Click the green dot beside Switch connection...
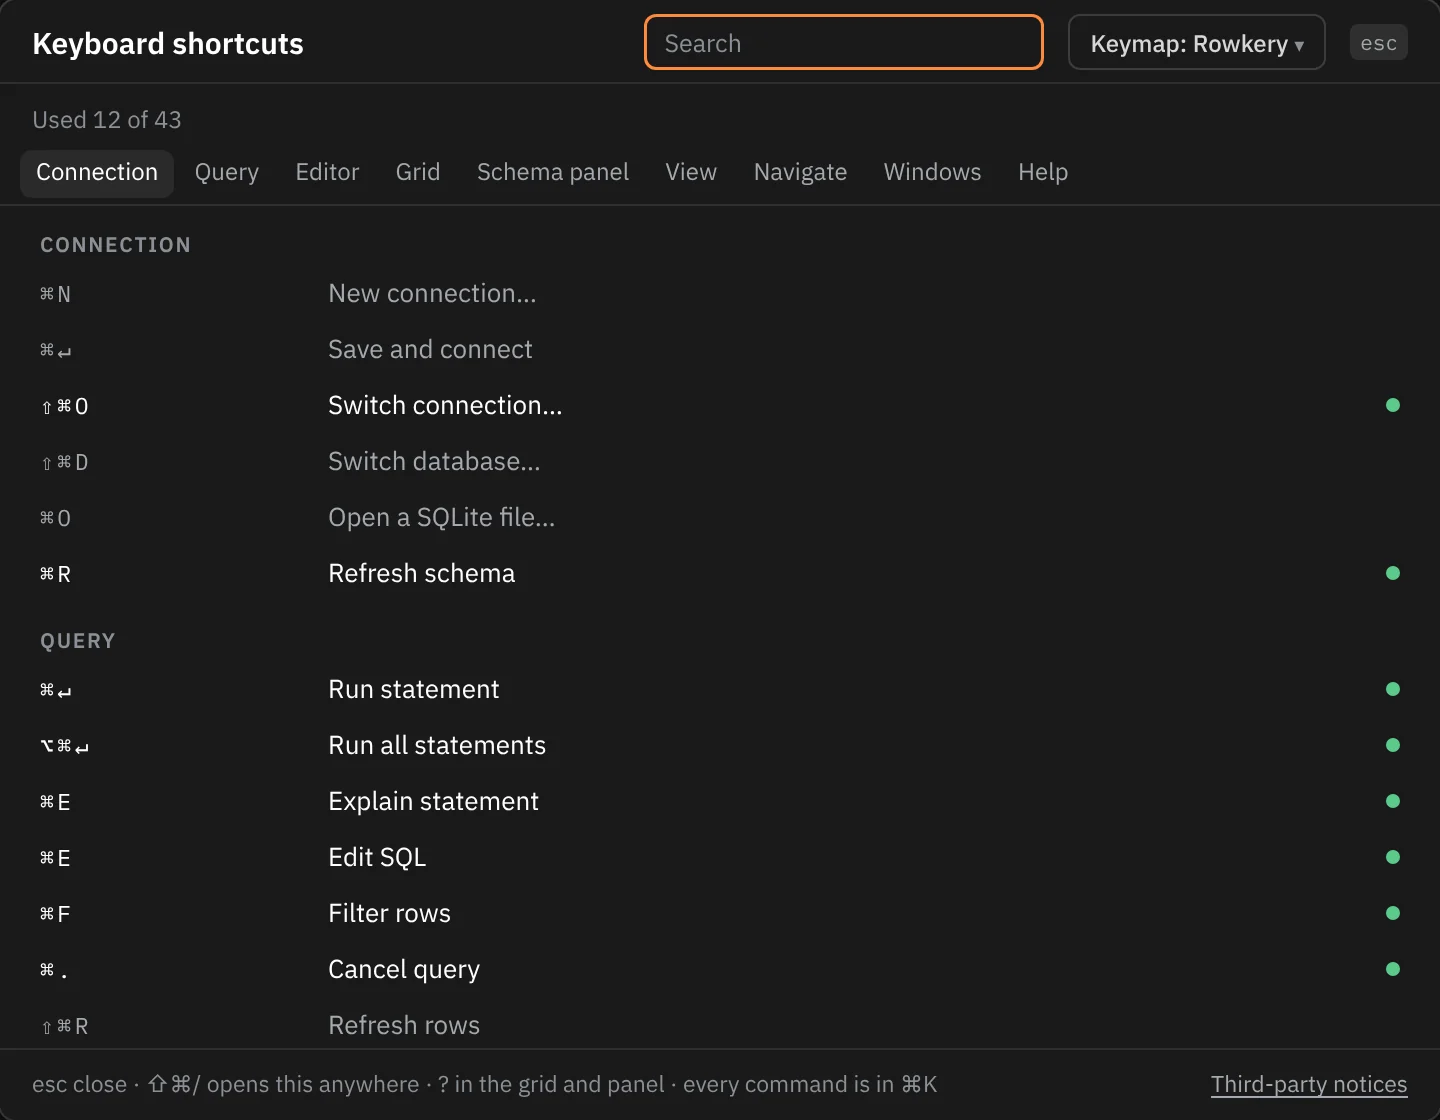 tap(1393, 405)
